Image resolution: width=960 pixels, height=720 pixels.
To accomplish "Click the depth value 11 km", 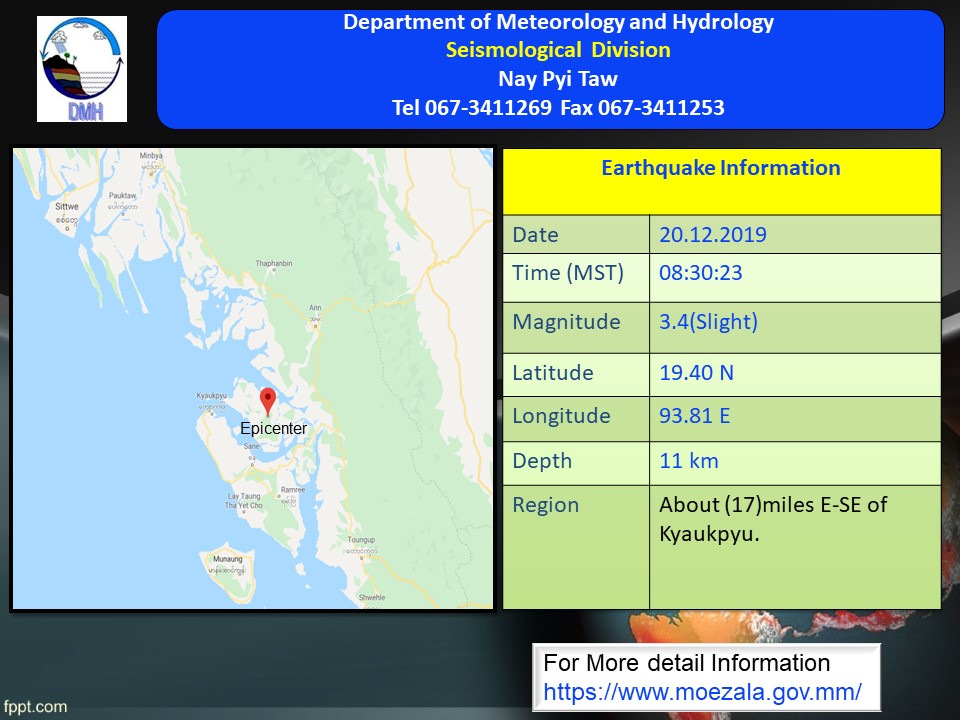I will (688, 461).
